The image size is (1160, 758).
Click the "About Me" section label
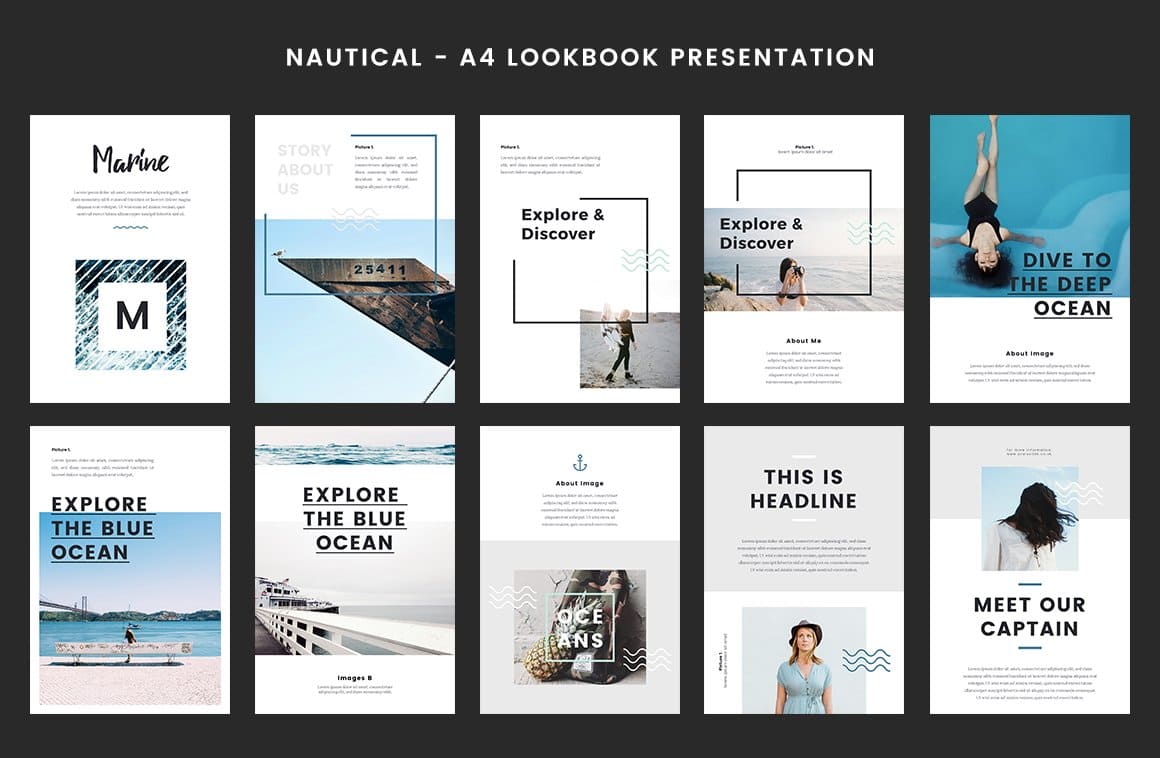[x=803, y=340]
